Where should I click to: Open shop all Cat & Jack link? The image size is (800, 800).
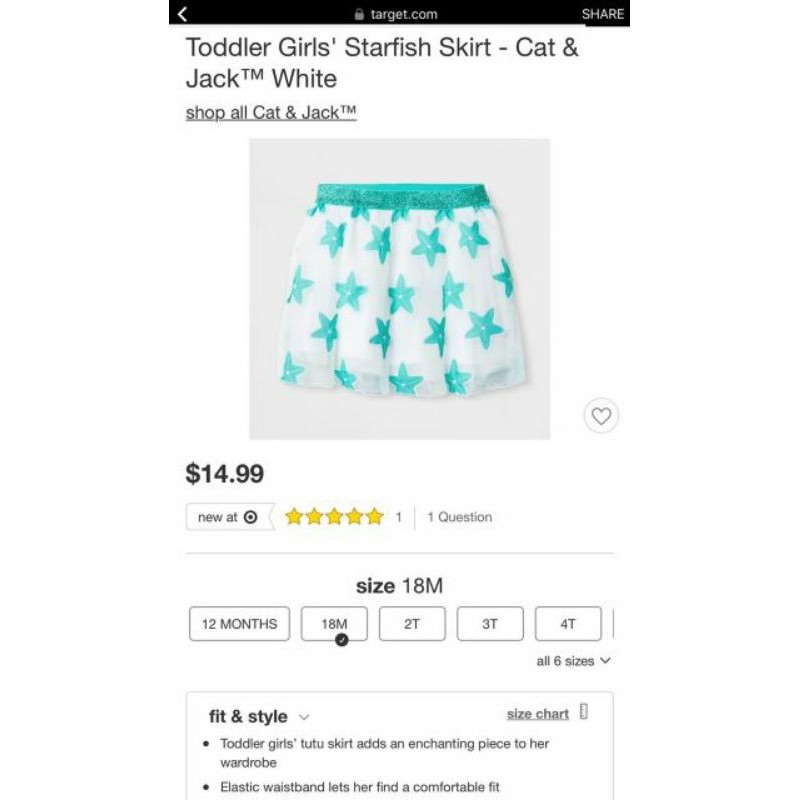tap(271, 112)
